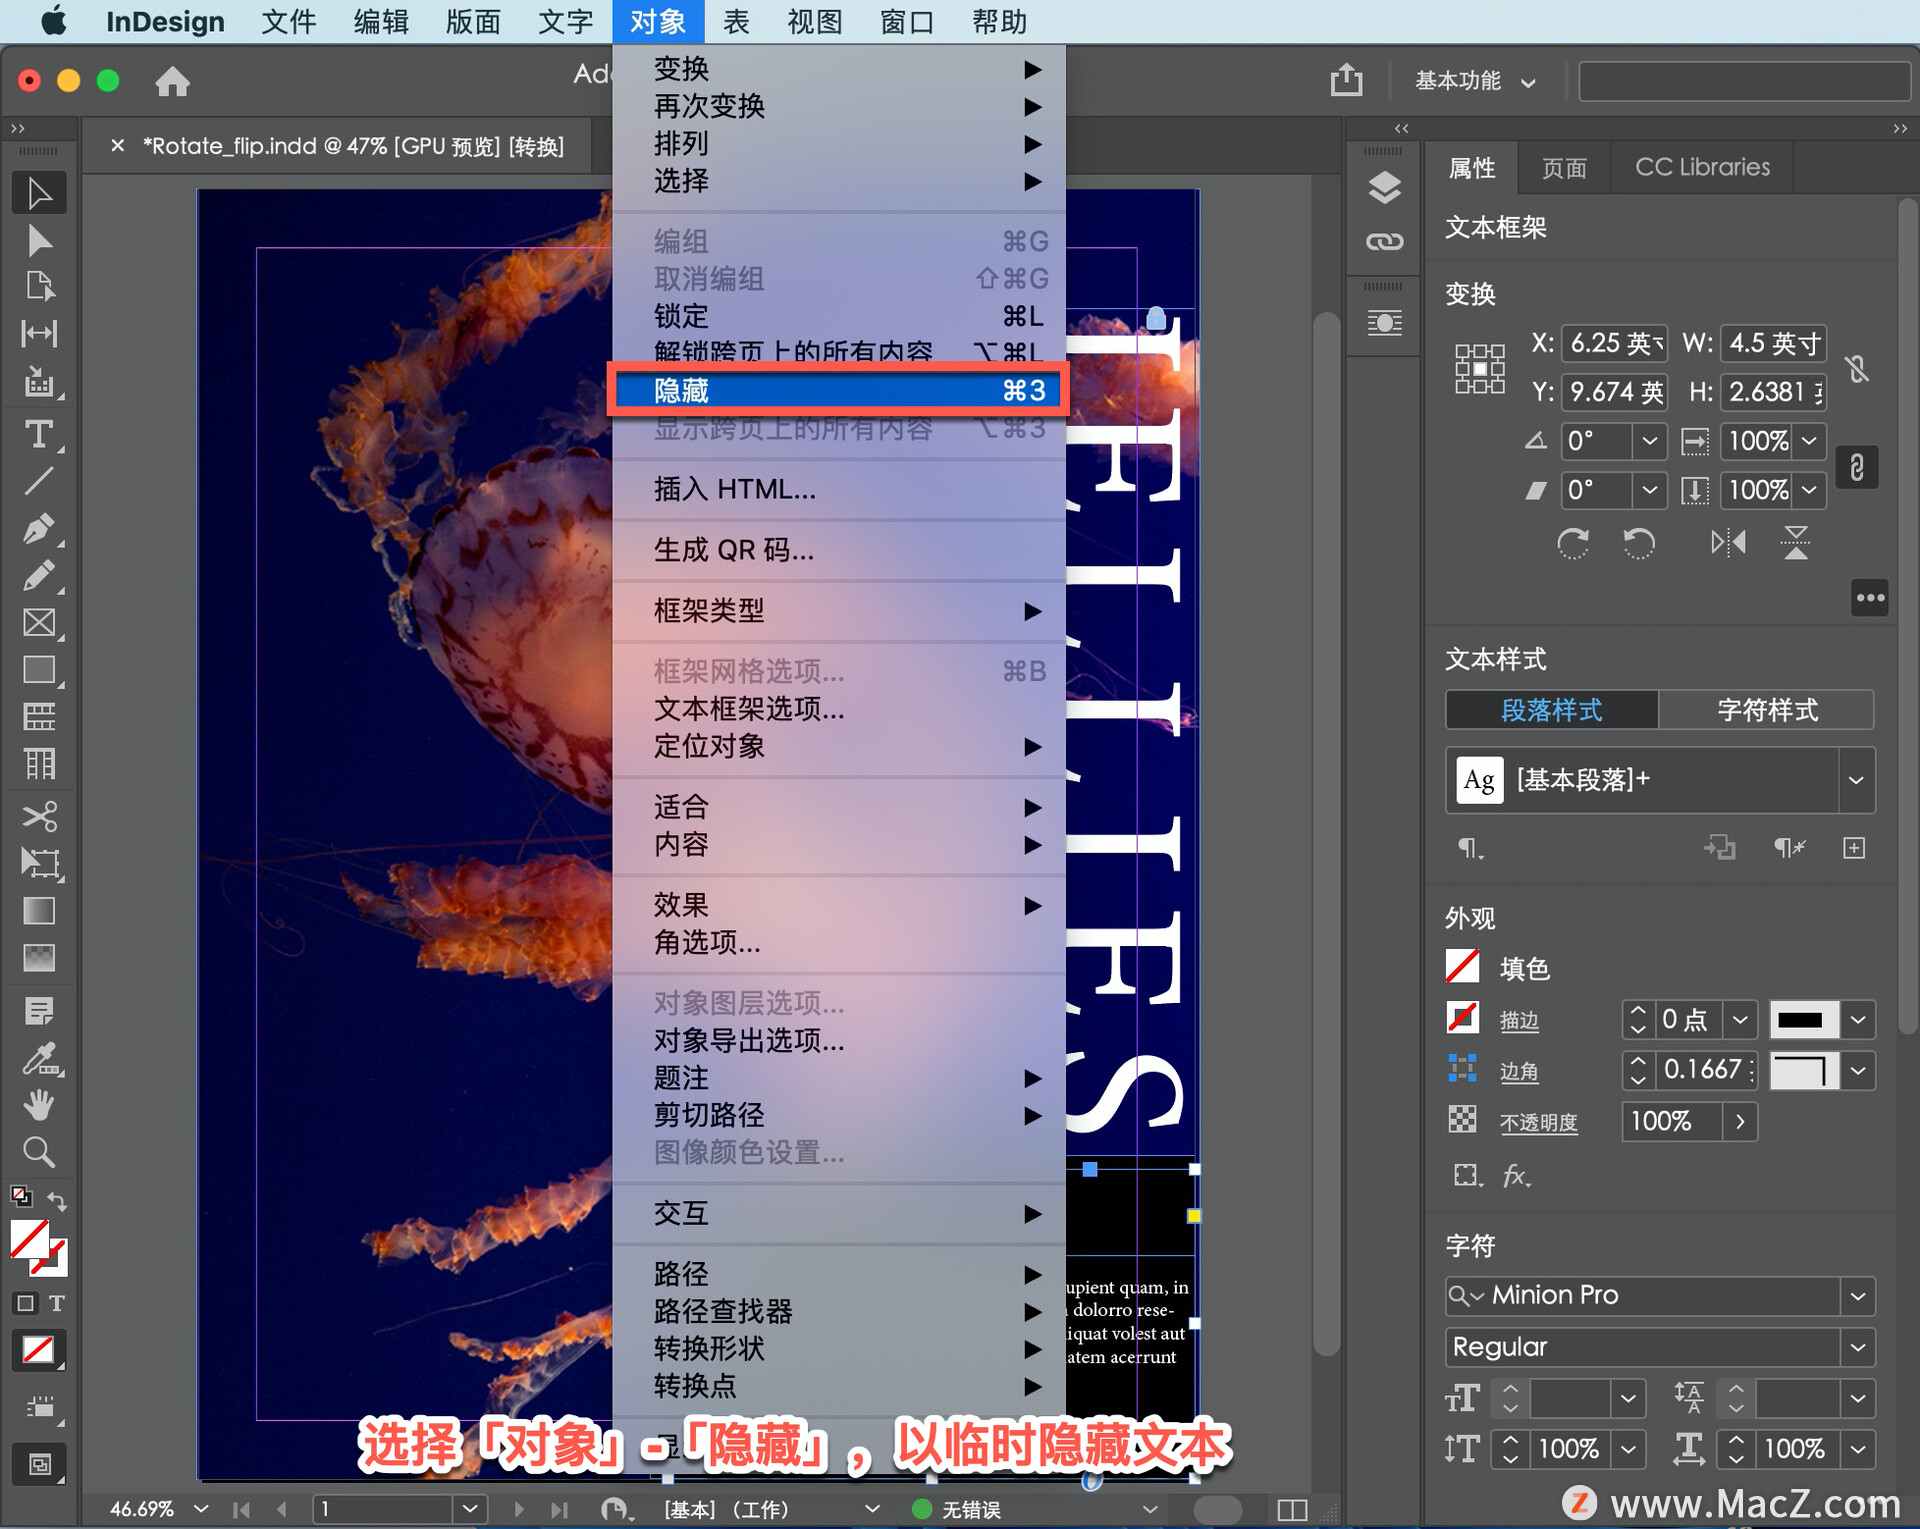Expand the rotation angle dropdown

tap(1649, 440)
